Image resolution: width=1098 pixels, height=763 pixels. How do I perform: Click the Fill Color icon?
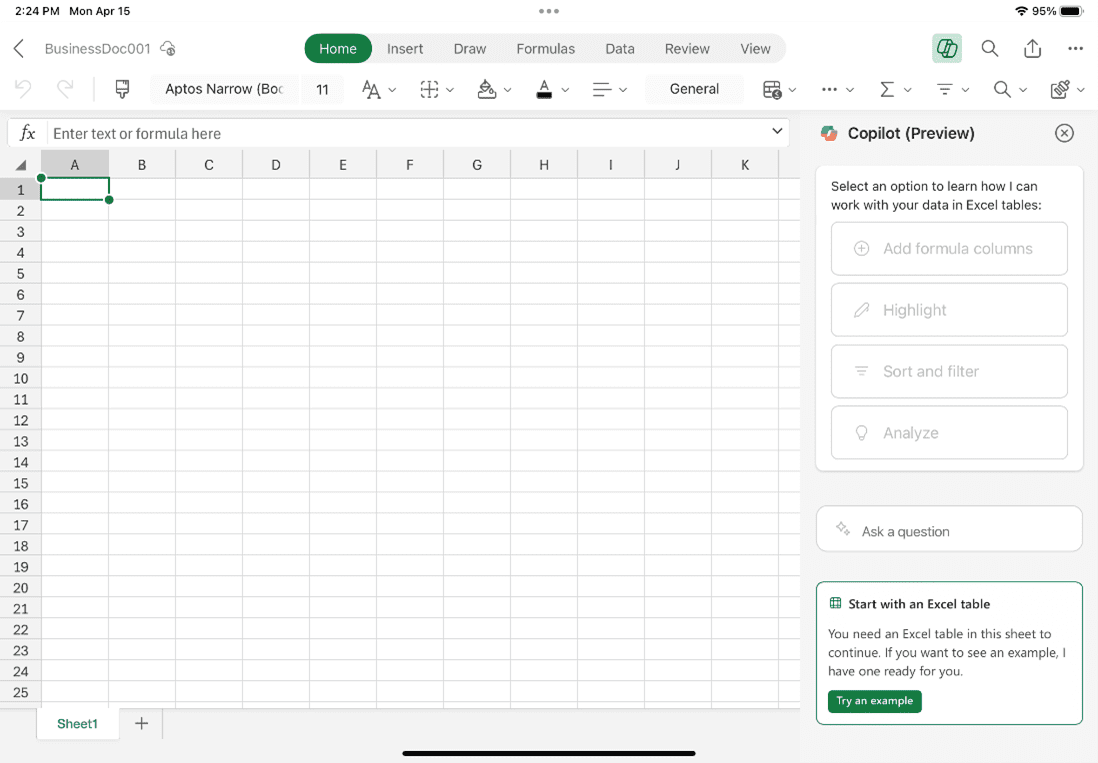tap(488, 89)
